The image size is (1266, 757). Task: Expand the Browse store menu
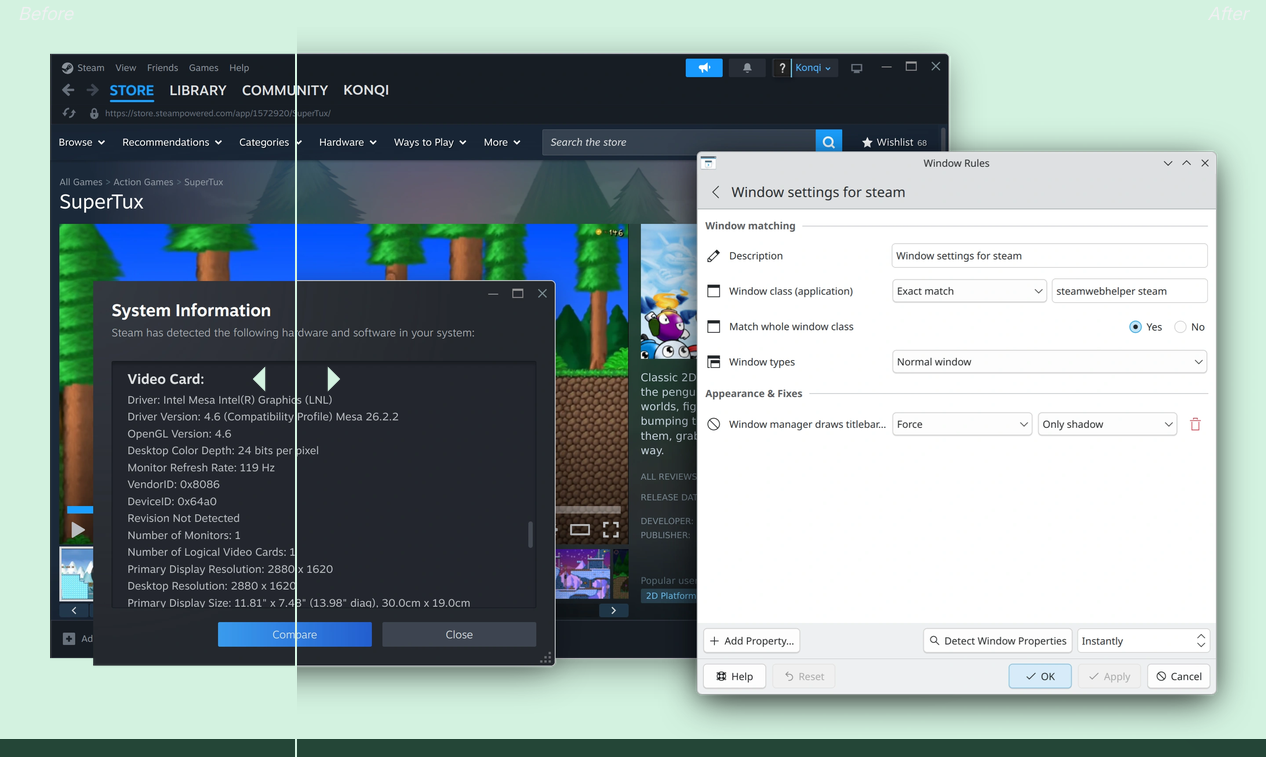[x=81, y=142]
